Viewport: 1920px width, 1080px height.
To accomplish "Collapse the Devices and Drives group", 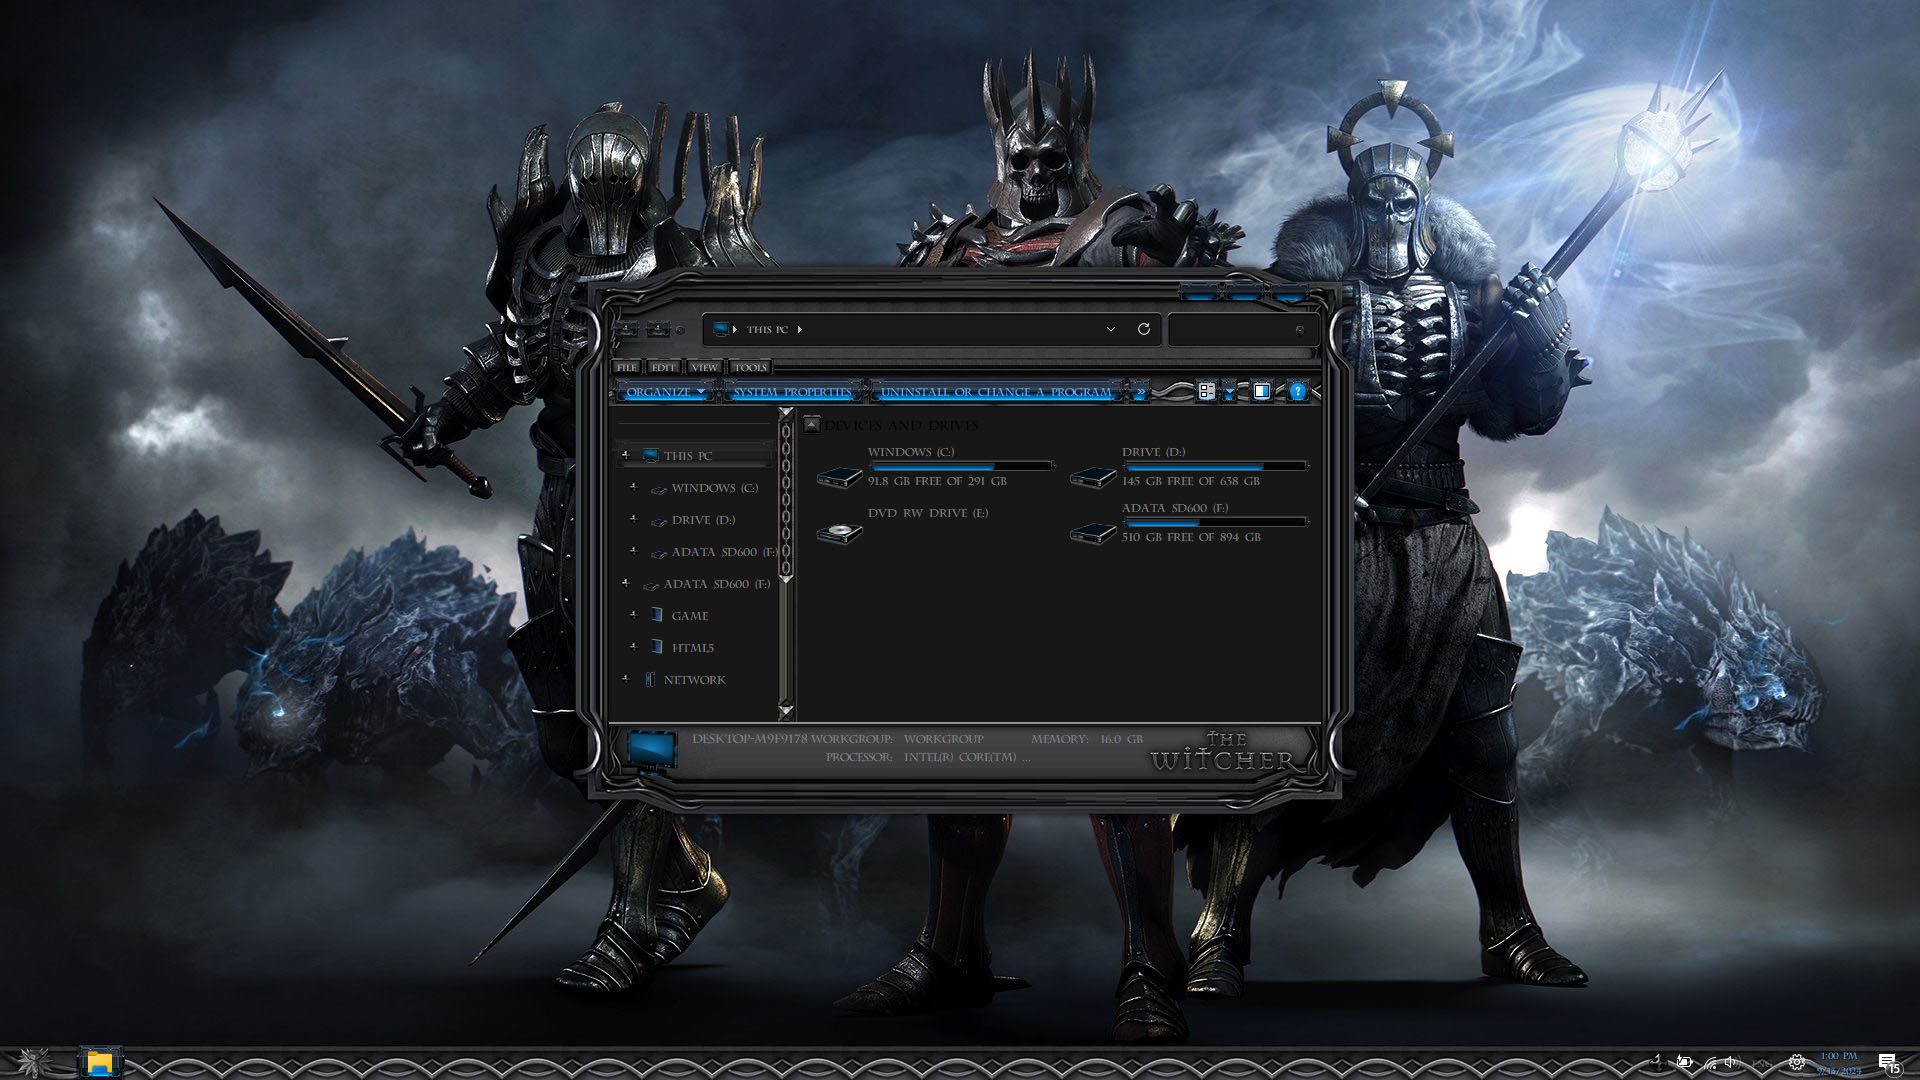I will (812, 425).
